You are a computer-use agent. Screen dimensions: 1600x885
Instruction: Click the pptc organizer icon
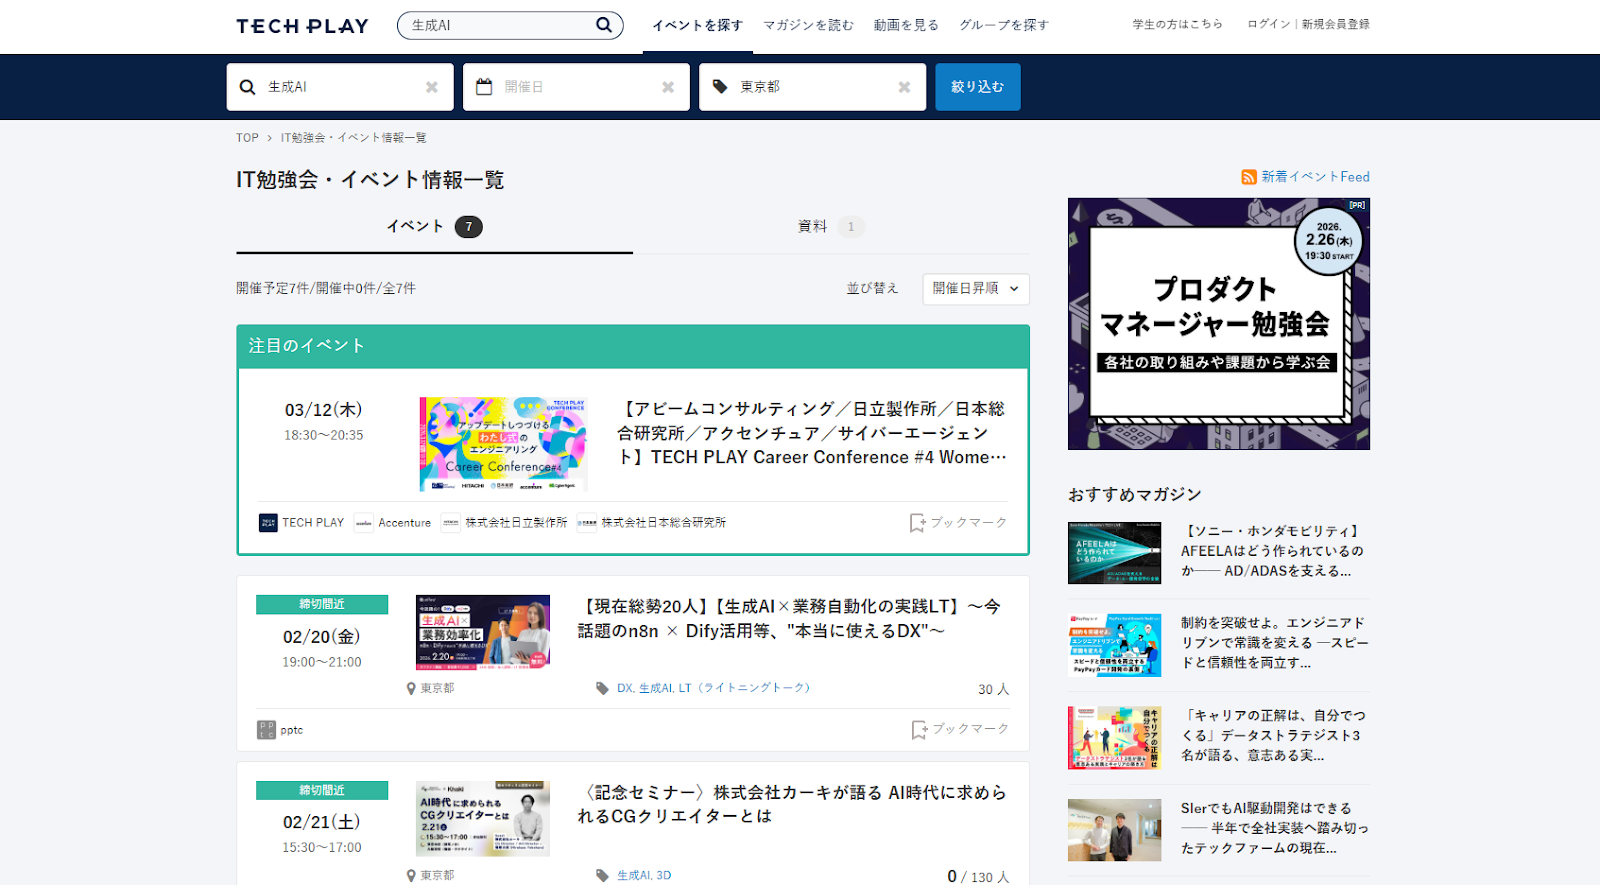point(266,730)
